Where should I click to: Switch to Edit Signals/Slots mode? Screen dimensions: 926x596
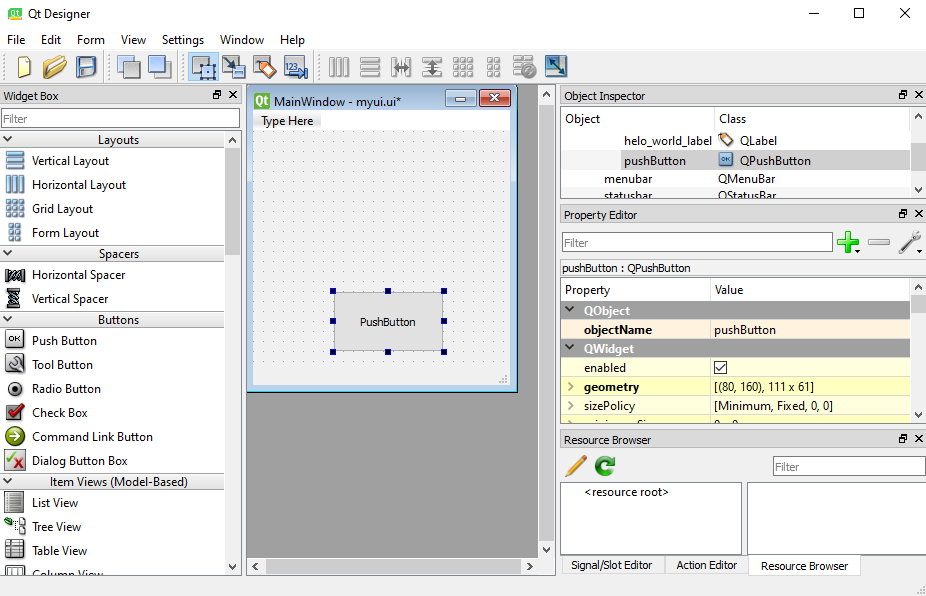point(233,67)
